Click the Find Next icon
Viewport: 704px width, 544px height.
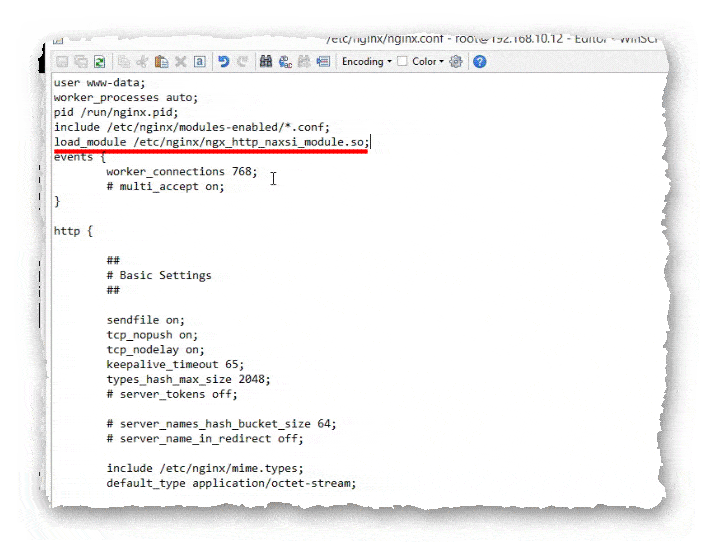click(x=304, y=61)
